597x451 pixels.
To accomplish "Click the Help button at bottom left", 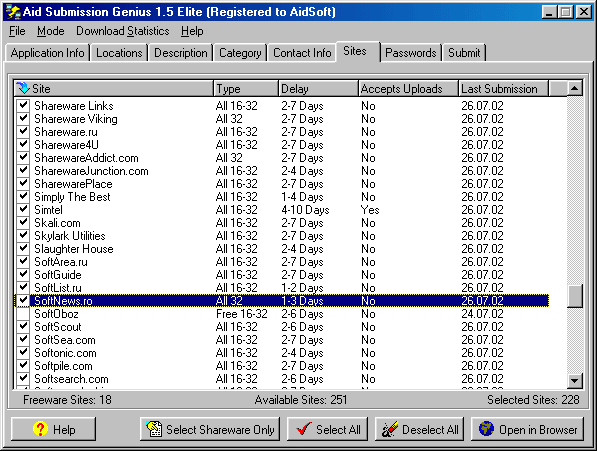I will pyautogui.click(x=53, y=429).
